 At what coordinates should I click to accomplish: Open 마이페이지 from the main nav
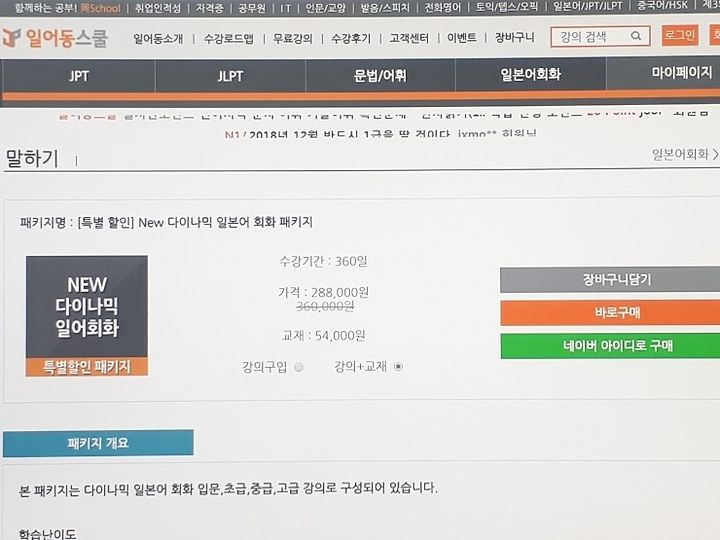coord(682,73)
